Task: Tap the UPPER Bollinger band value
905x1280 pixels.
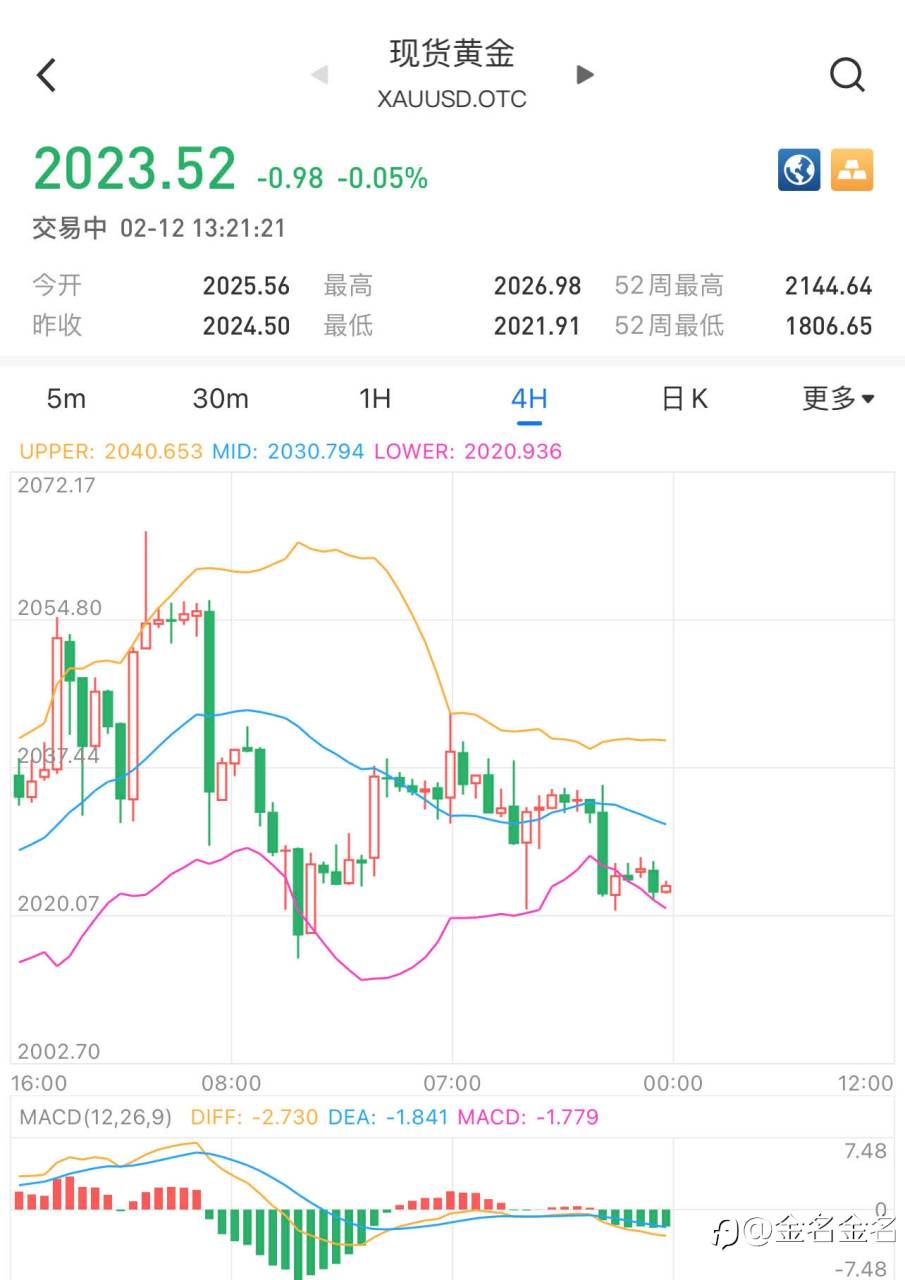Action: tap(111, 452)
